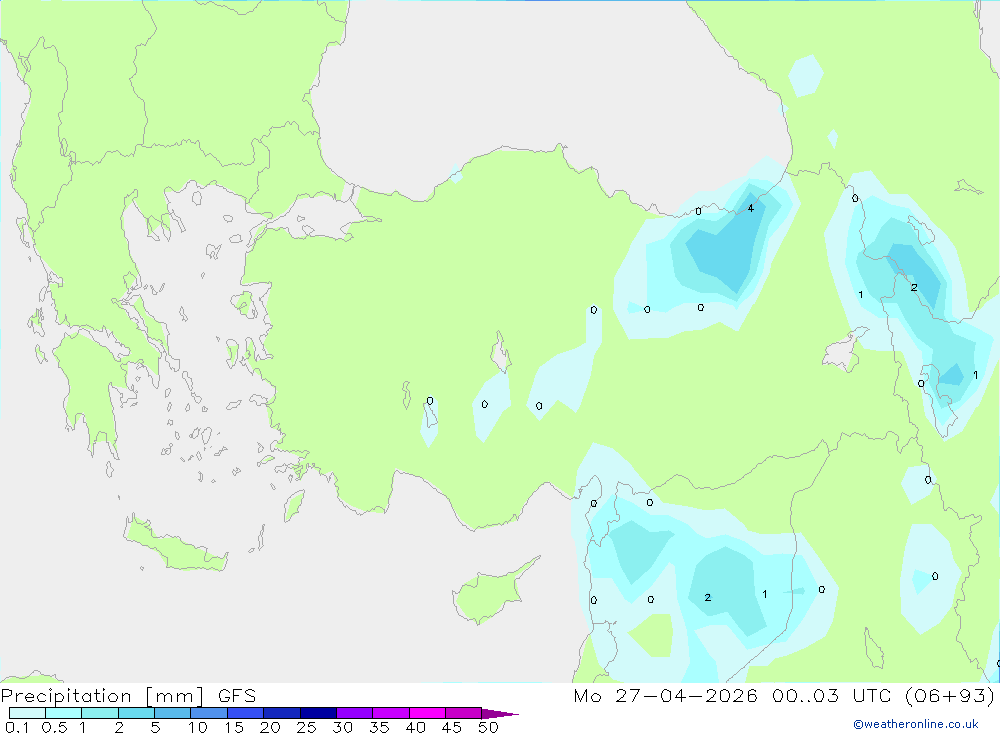1000x733 pixels.
Task: Pick the 45–50 mm legend swatch
Action: pos(463,713)
